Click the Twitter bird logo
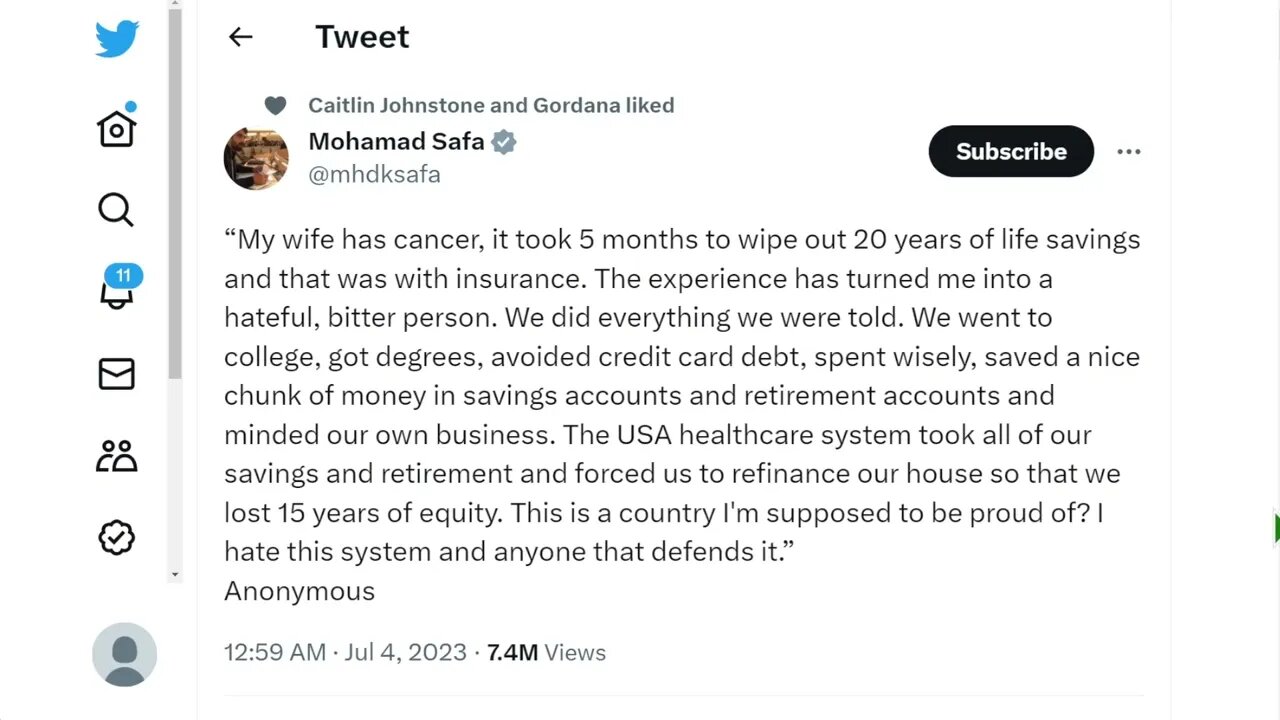 [117, 39]
